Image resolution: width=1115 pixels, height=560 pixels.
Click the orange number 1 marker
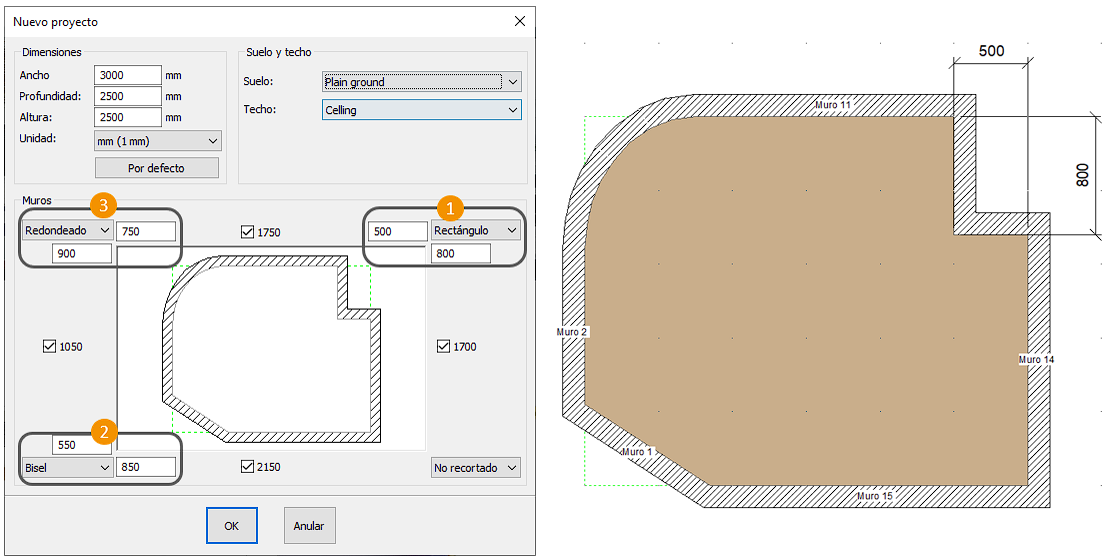[450, 208]
